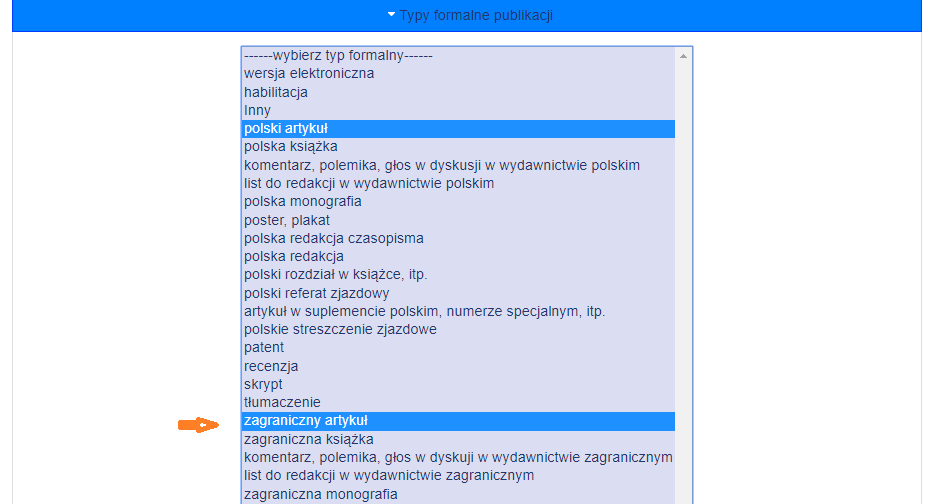Pick 'tłumaczenie' from the list
Image resolution: width=933 pixels, height=504 pixels.
(x=282, y=402)
